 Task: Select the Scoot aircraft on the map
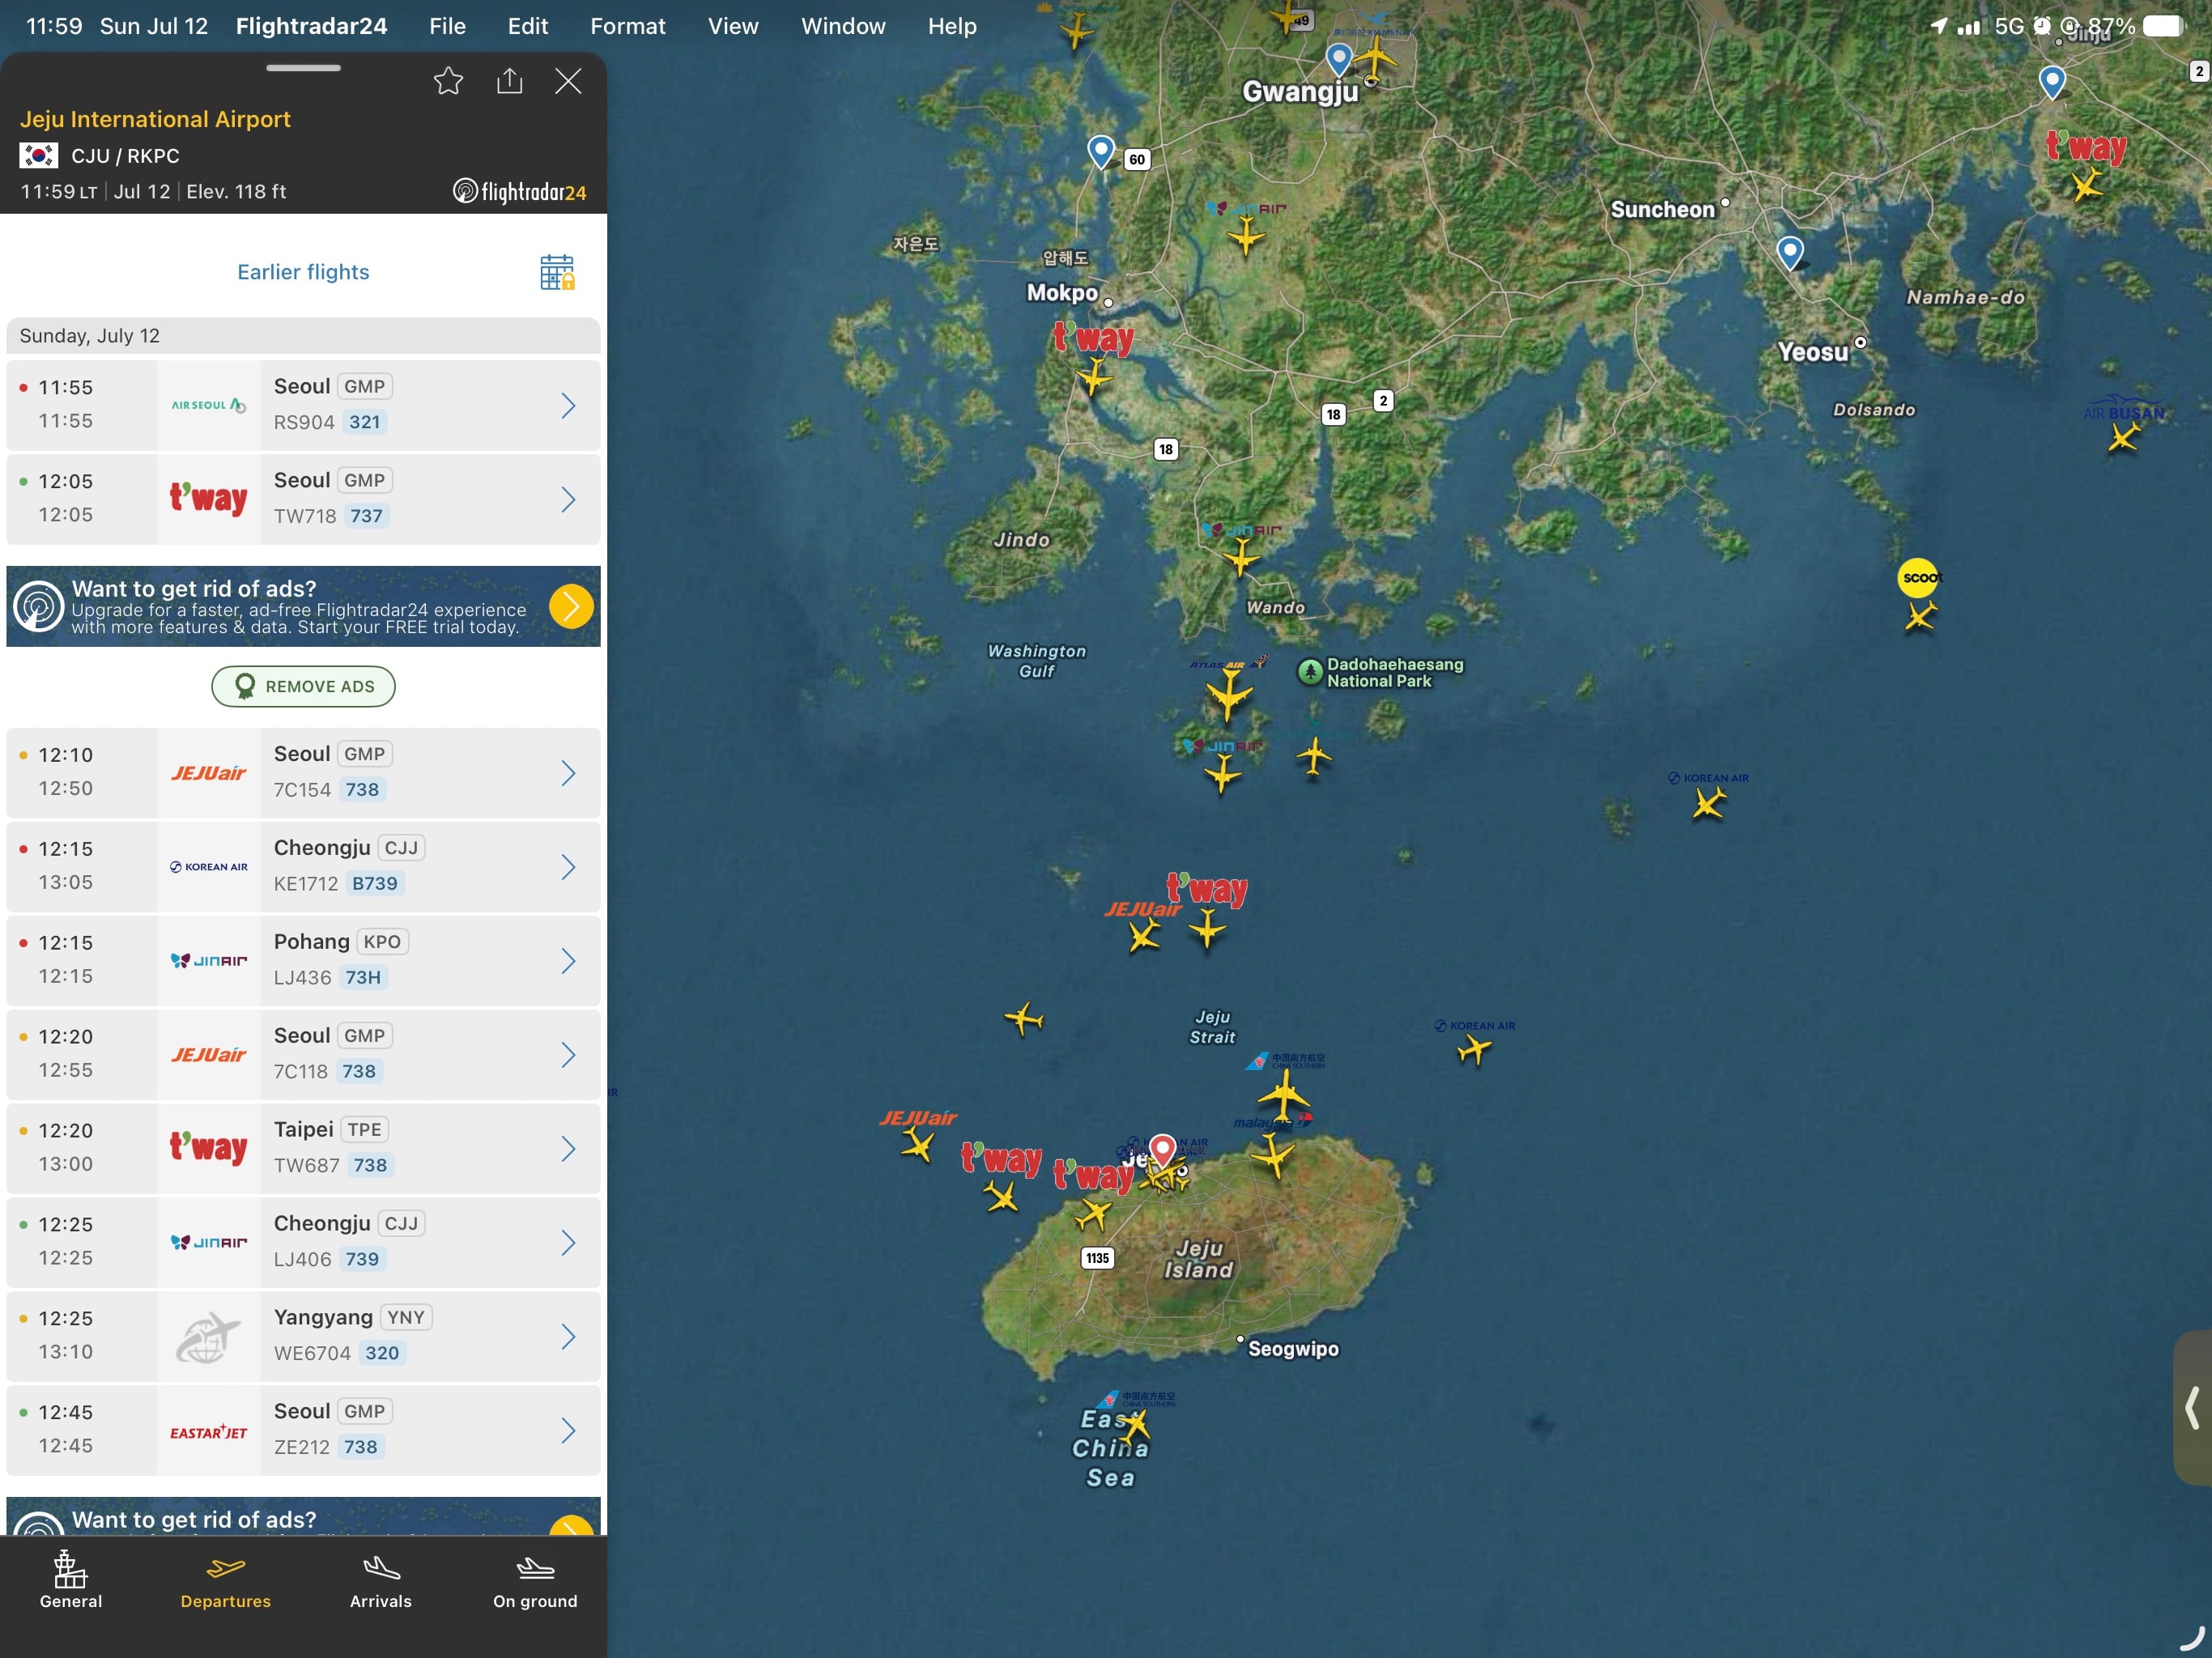(1920, 614)
